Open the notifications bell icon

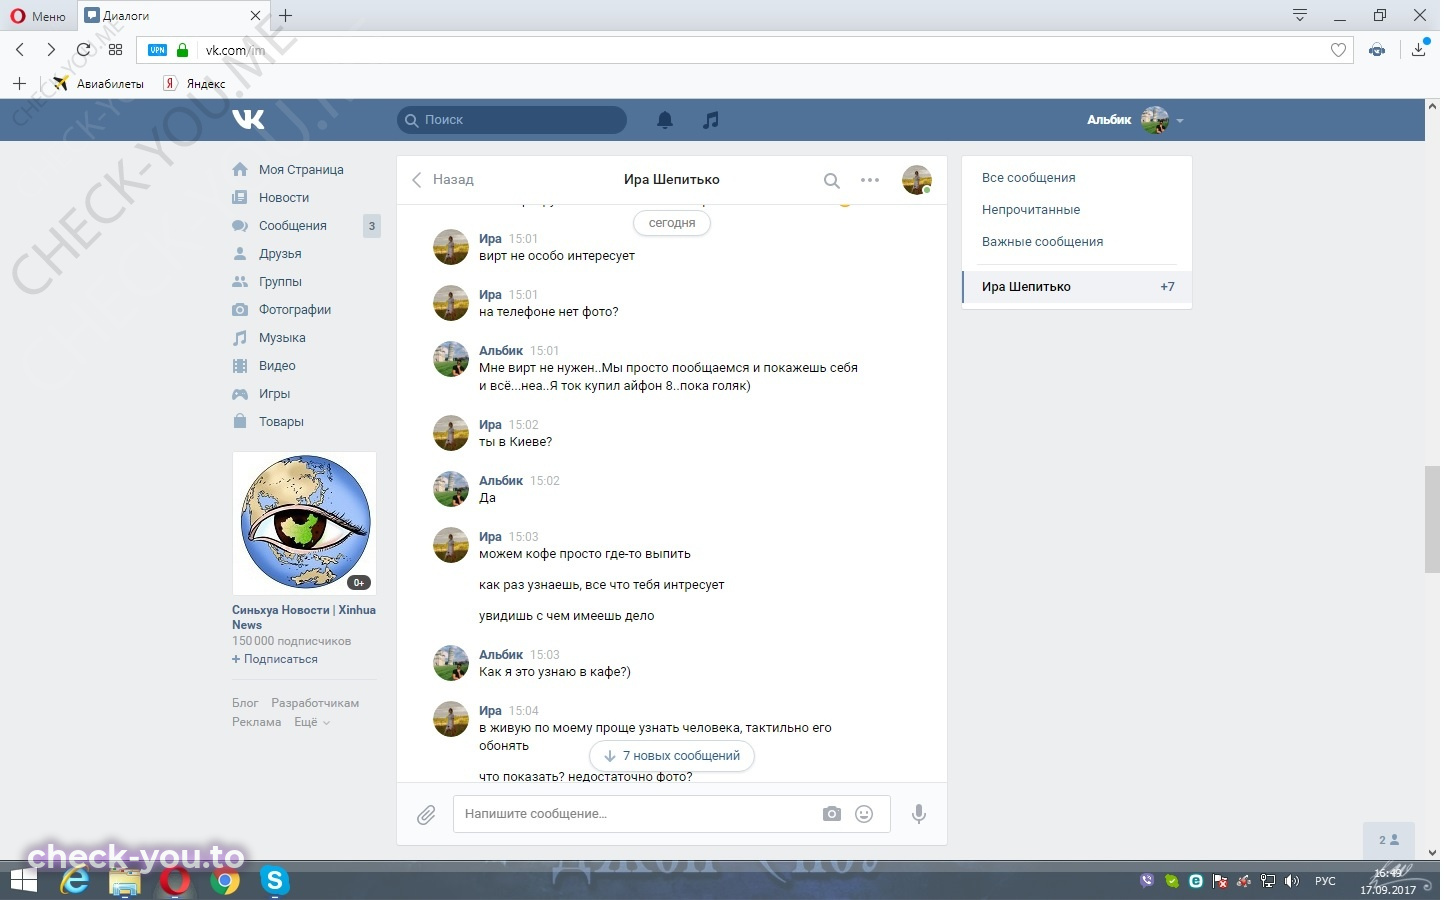click(x=665, y=120)
